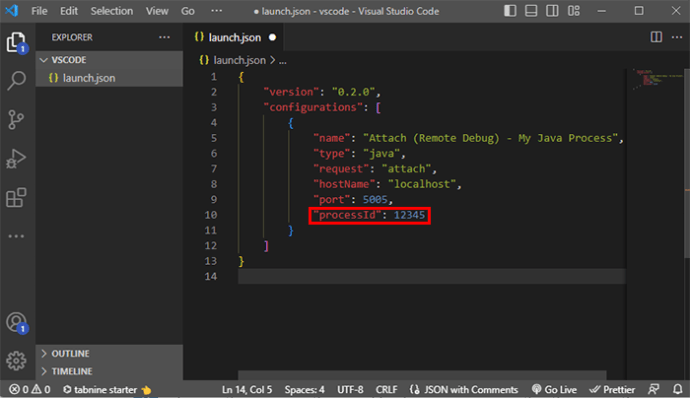The image size is (690, 398).
Task: Toggle the bottom panel layout button
Action: (x=531, y=11)
